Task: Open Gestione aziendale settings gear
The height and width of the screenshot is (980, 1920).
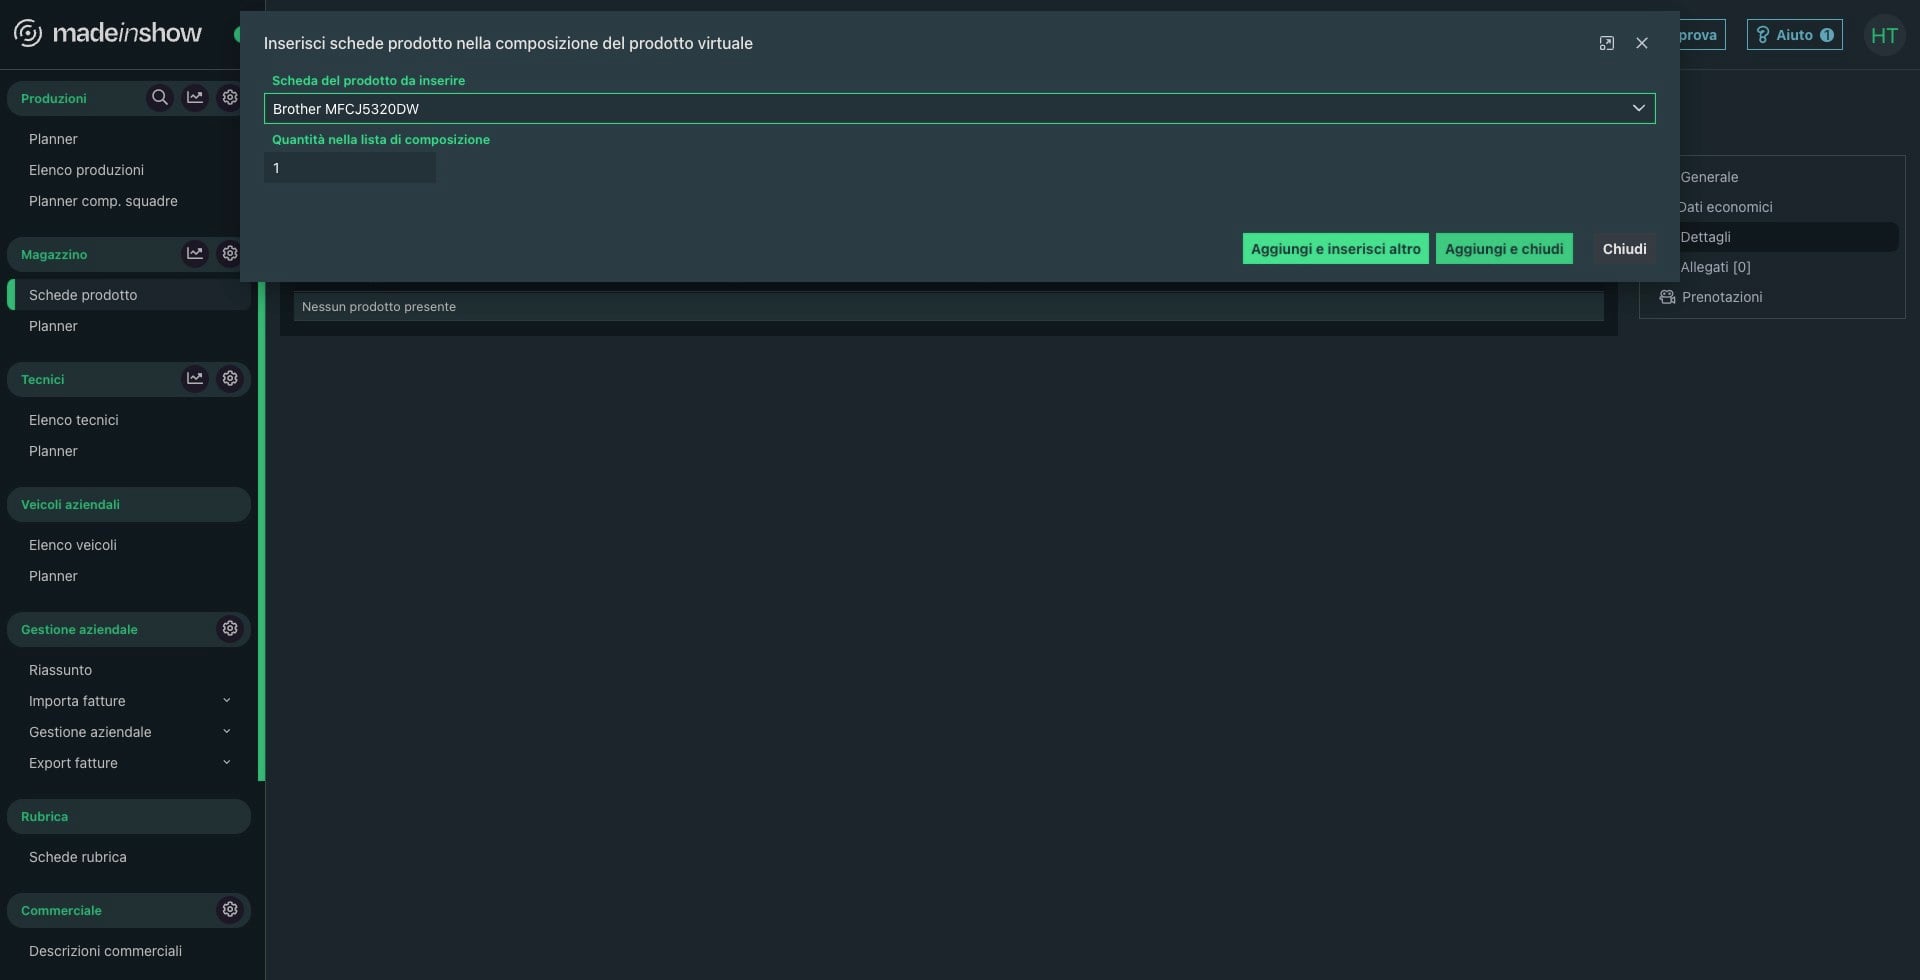Action: click(x=230, y=629)
